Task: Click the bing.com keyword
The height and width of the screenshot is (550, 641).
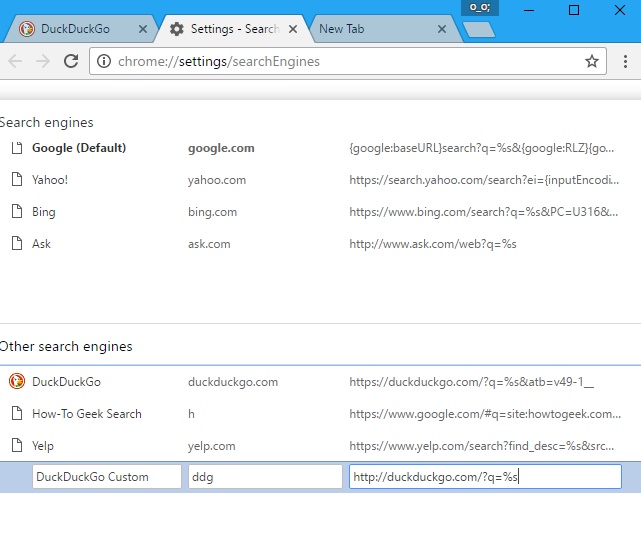Action: 212,212
